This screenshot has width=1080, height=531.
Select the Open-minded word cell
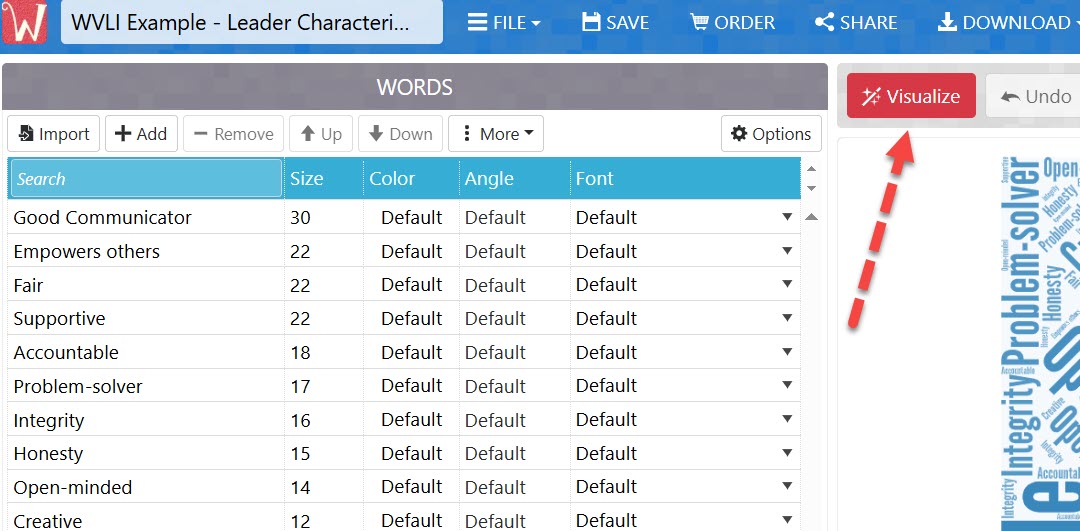(x=146, y=487)
